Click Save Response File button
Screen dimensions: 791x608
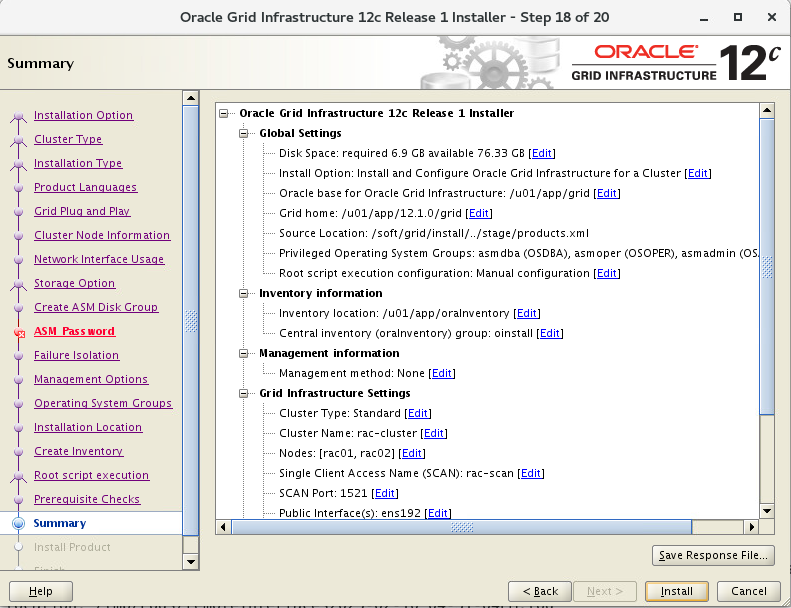point(713,556)
